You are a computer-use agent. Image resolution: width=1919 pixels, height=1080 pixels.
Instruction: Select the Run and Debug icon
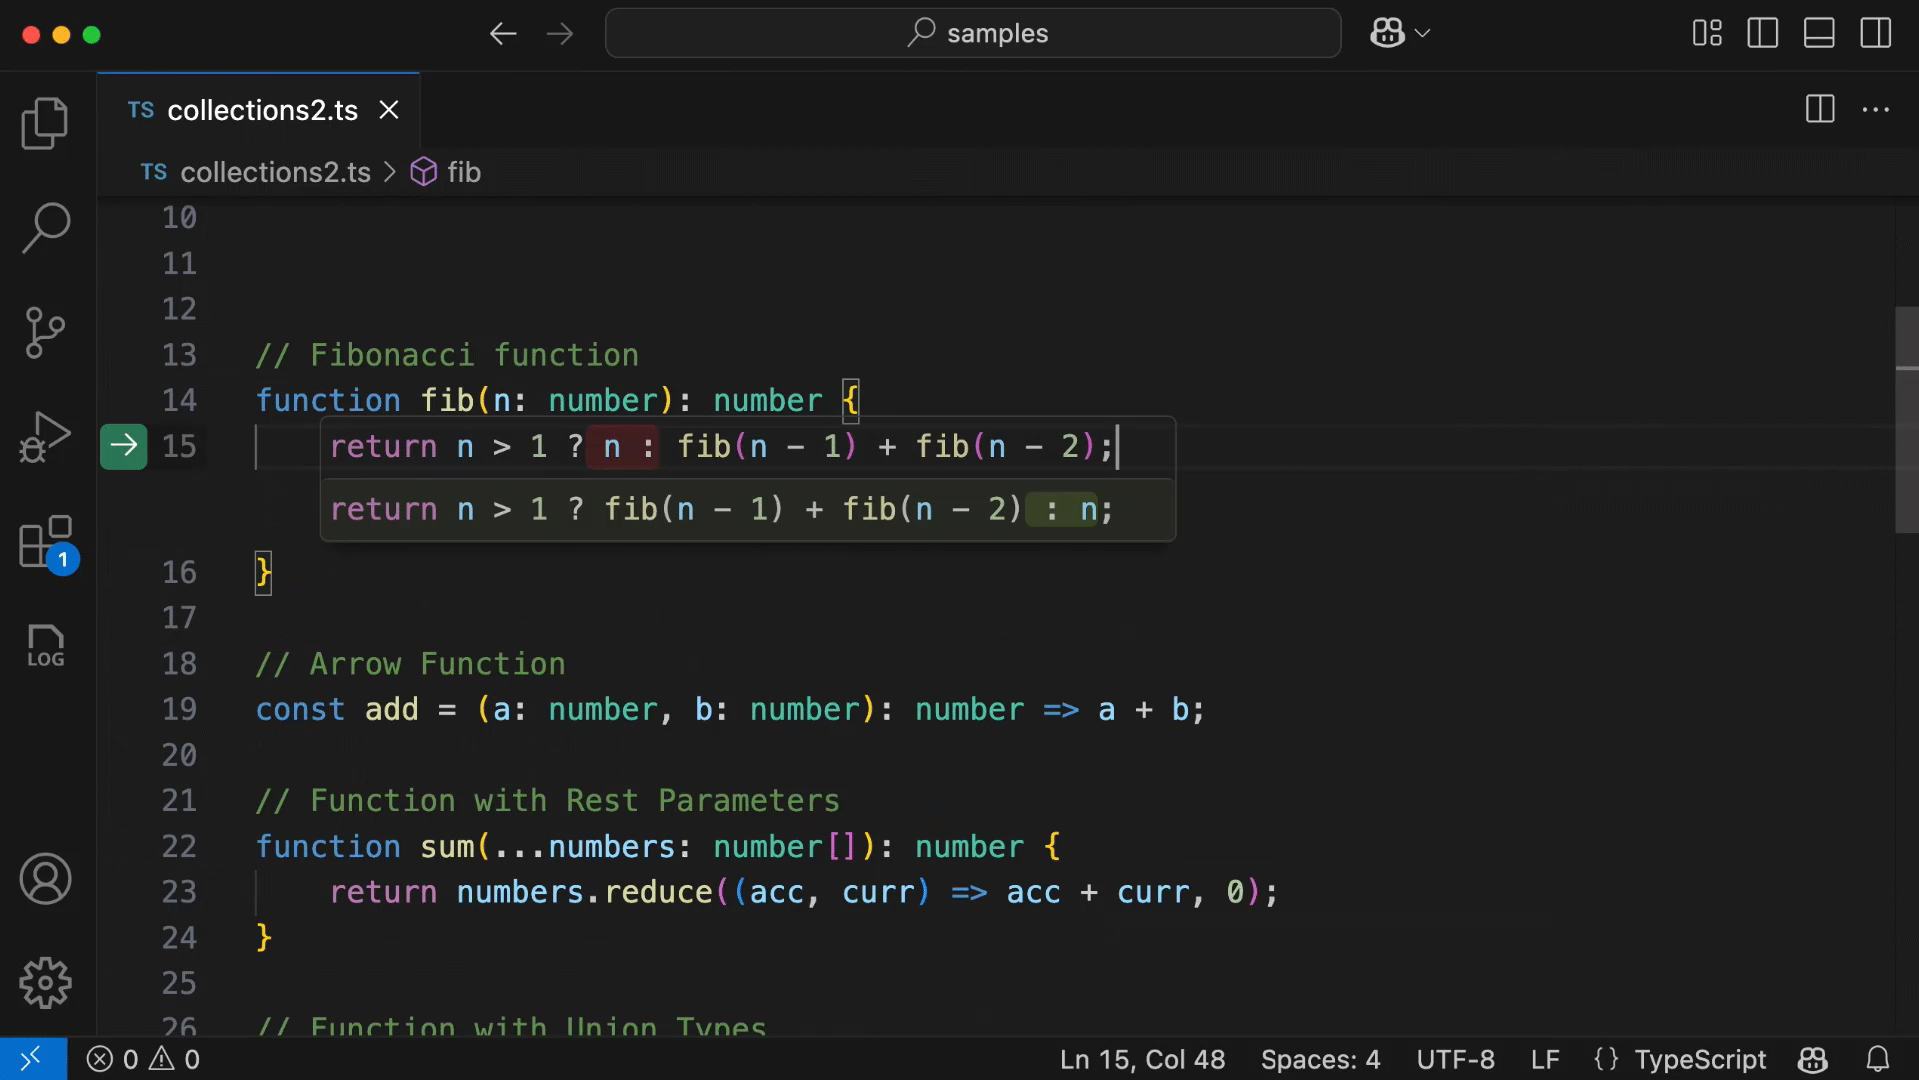[x=45, y=437]
